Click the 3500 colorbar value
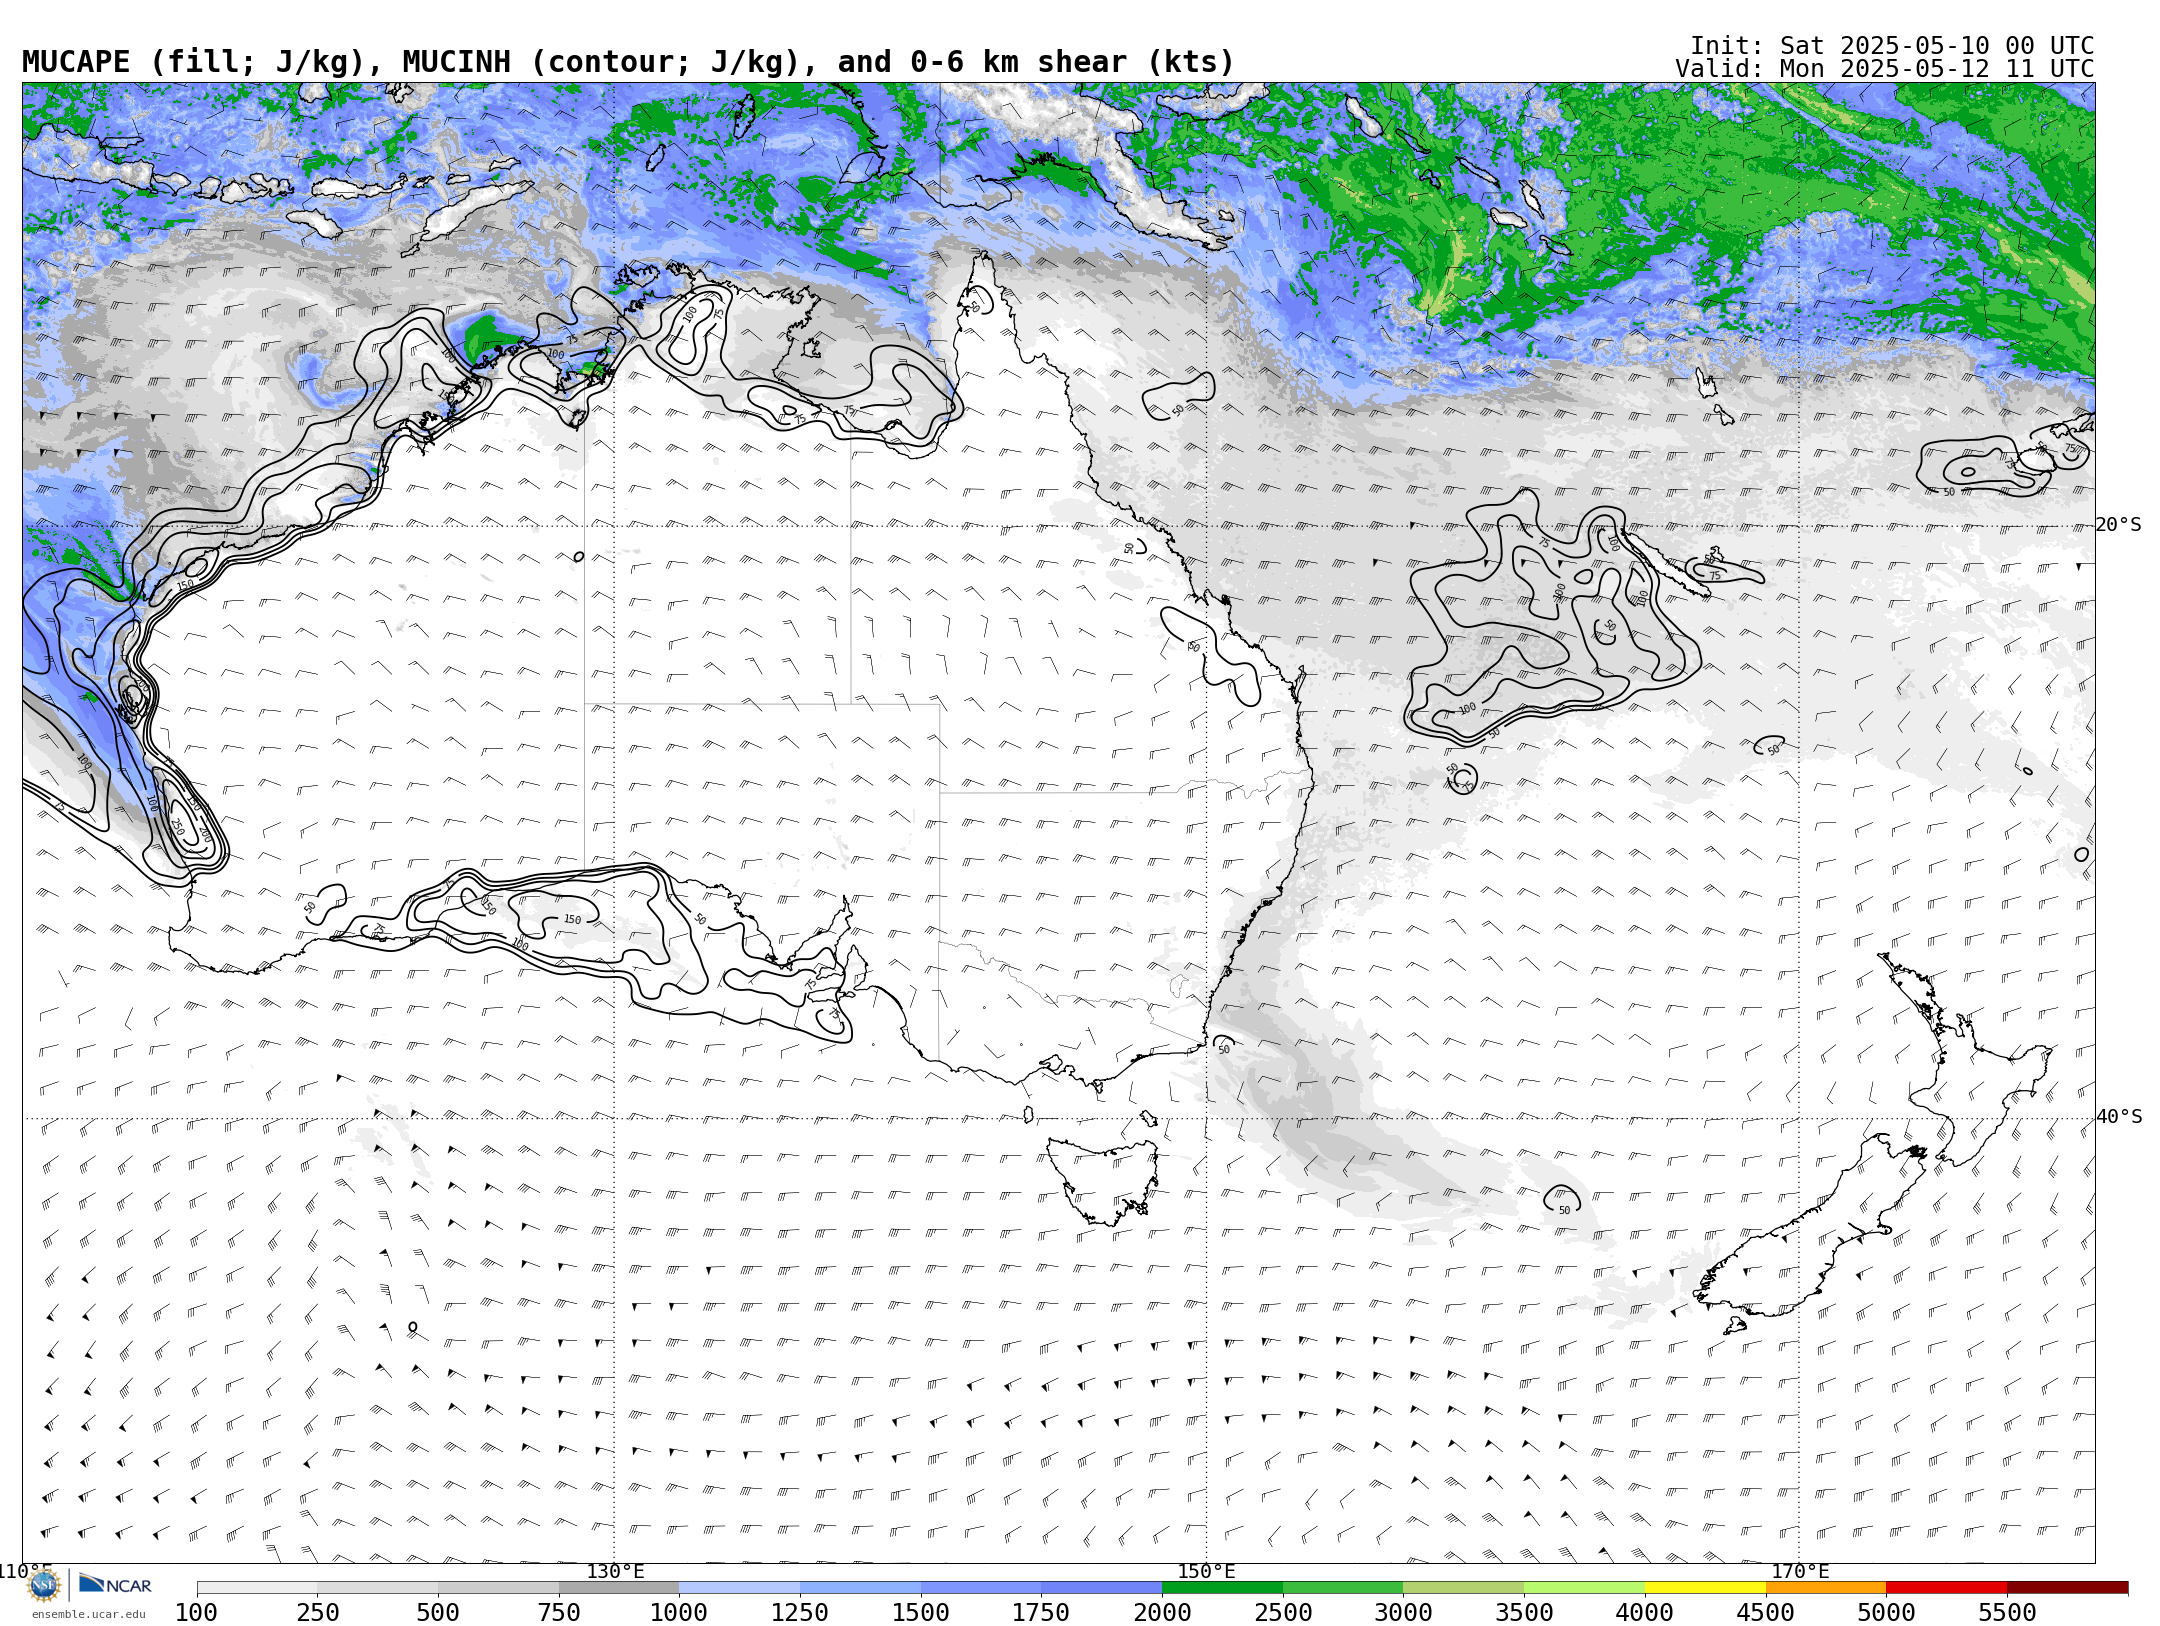Viewport: 2160px width, 1626px height. click(x=1524, y=1613)
